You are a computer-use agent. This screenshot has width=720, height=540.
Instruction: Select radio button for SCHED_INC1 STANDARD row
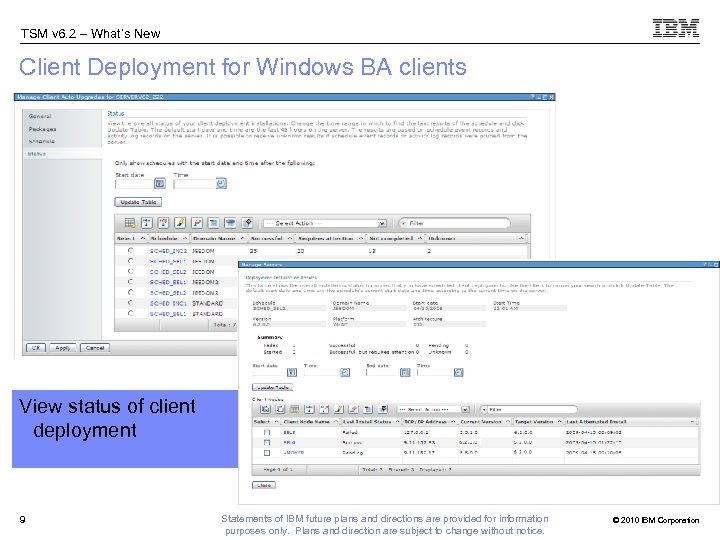pos(130,303)
